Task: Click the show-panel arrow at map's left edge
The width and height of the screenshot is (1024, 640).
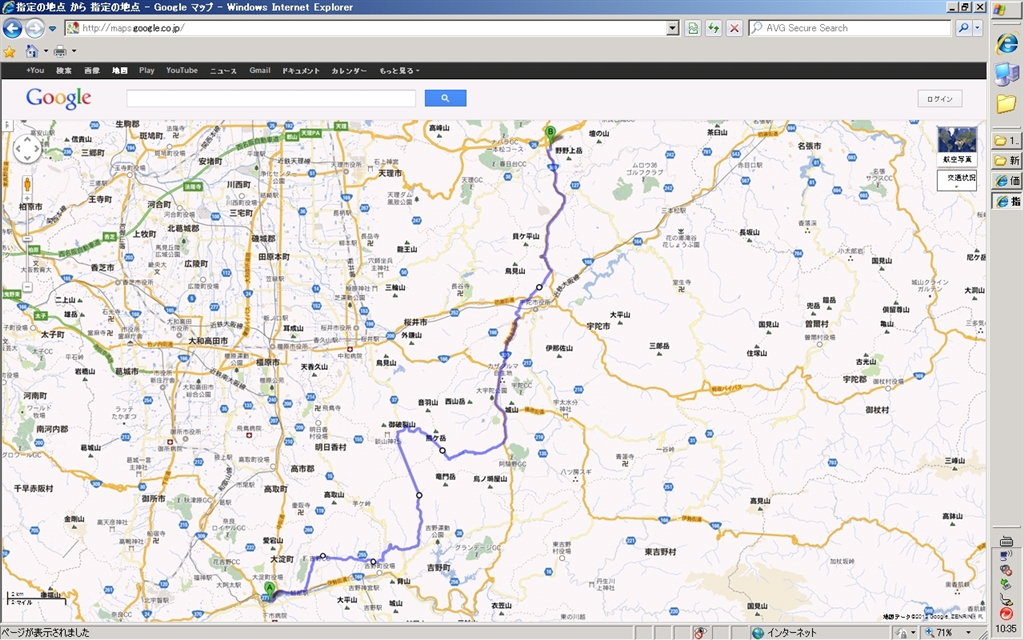Action: [6, 125]
